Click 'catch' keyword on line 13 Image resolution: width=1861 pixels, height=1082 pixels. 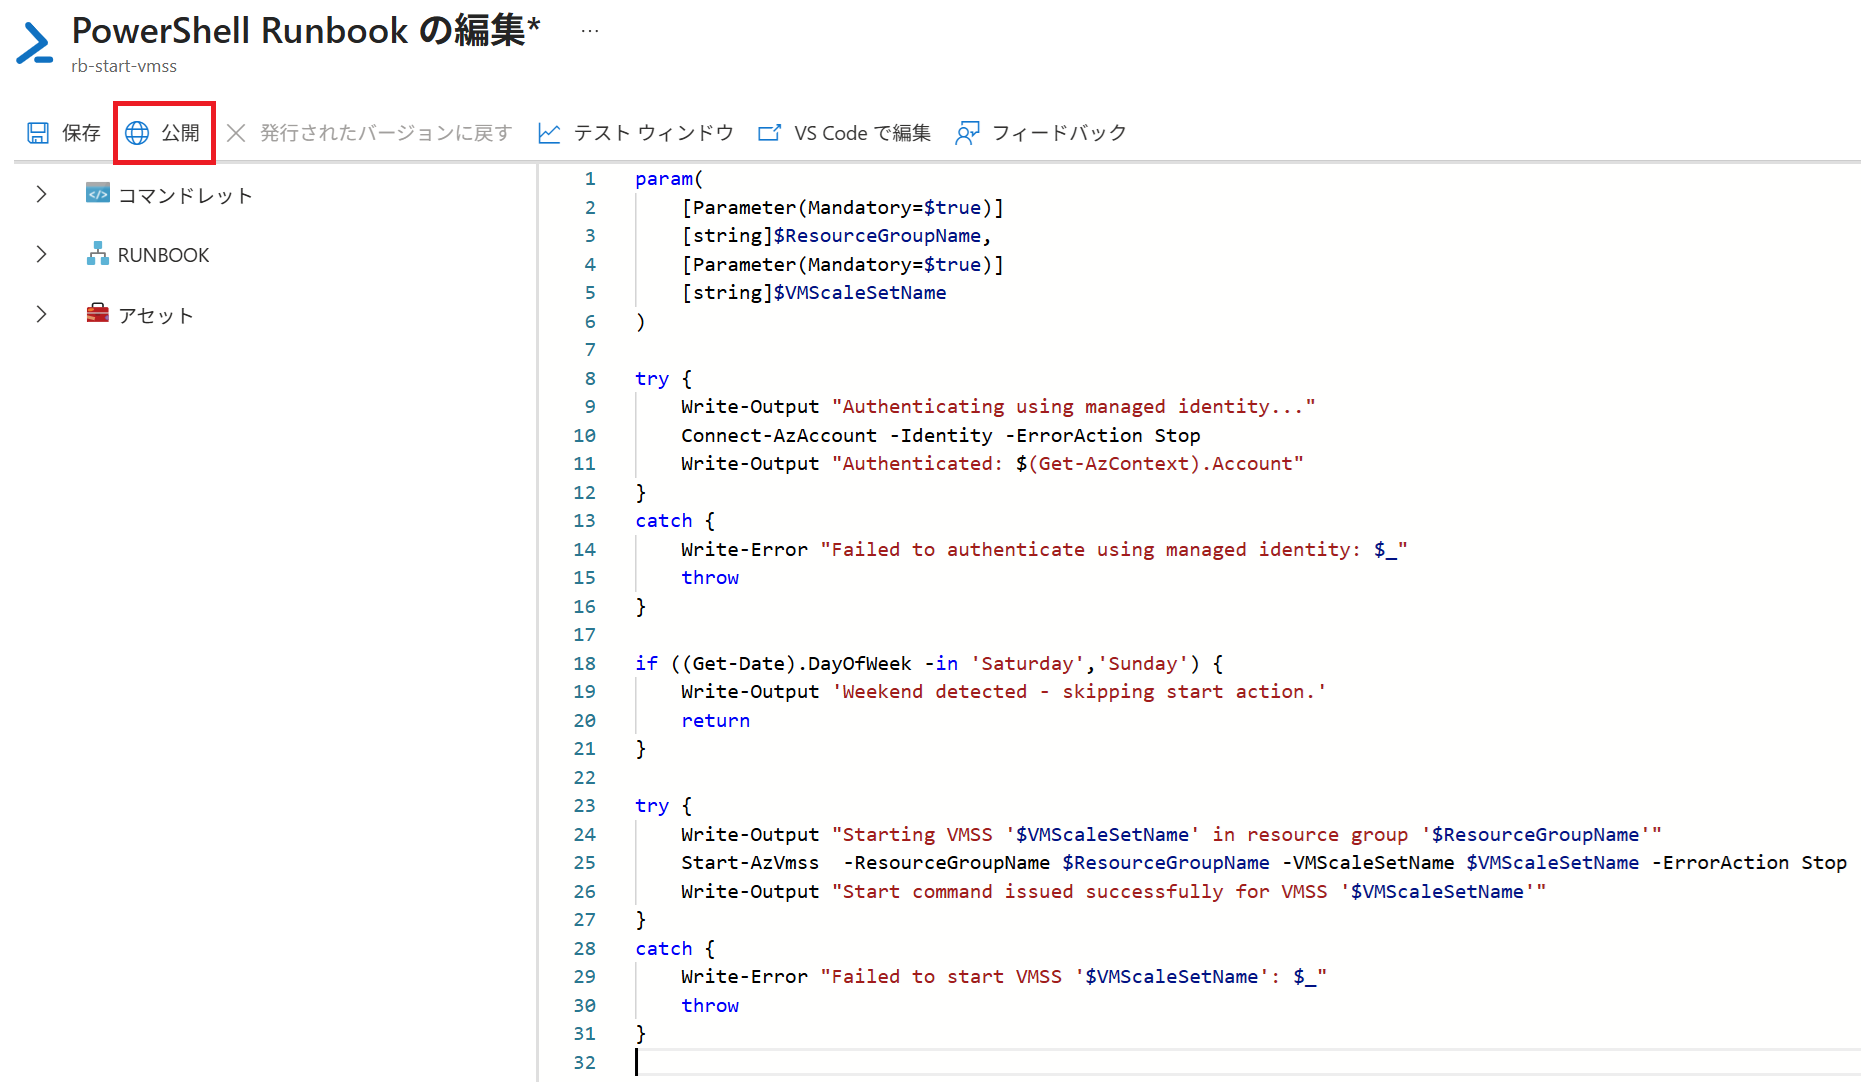coord(664,521)
